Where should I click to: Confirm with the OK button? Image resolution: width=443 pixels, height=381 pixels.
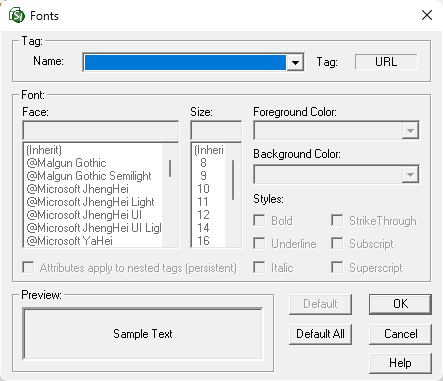[400, 304]
